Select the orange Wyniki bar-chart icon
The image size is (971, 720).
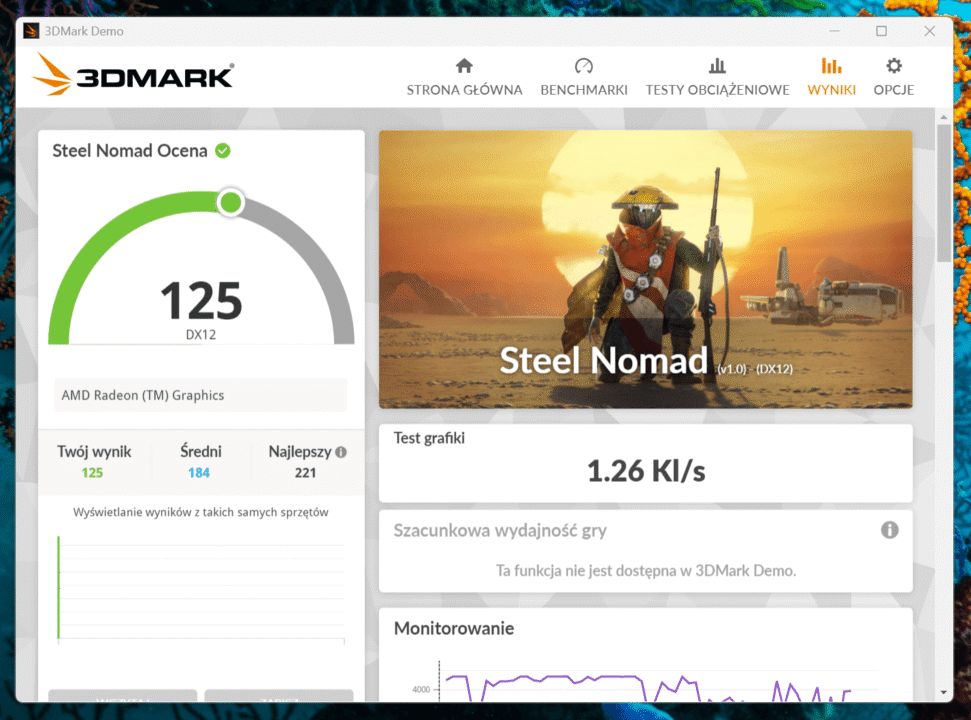click(x=832, y=65)
